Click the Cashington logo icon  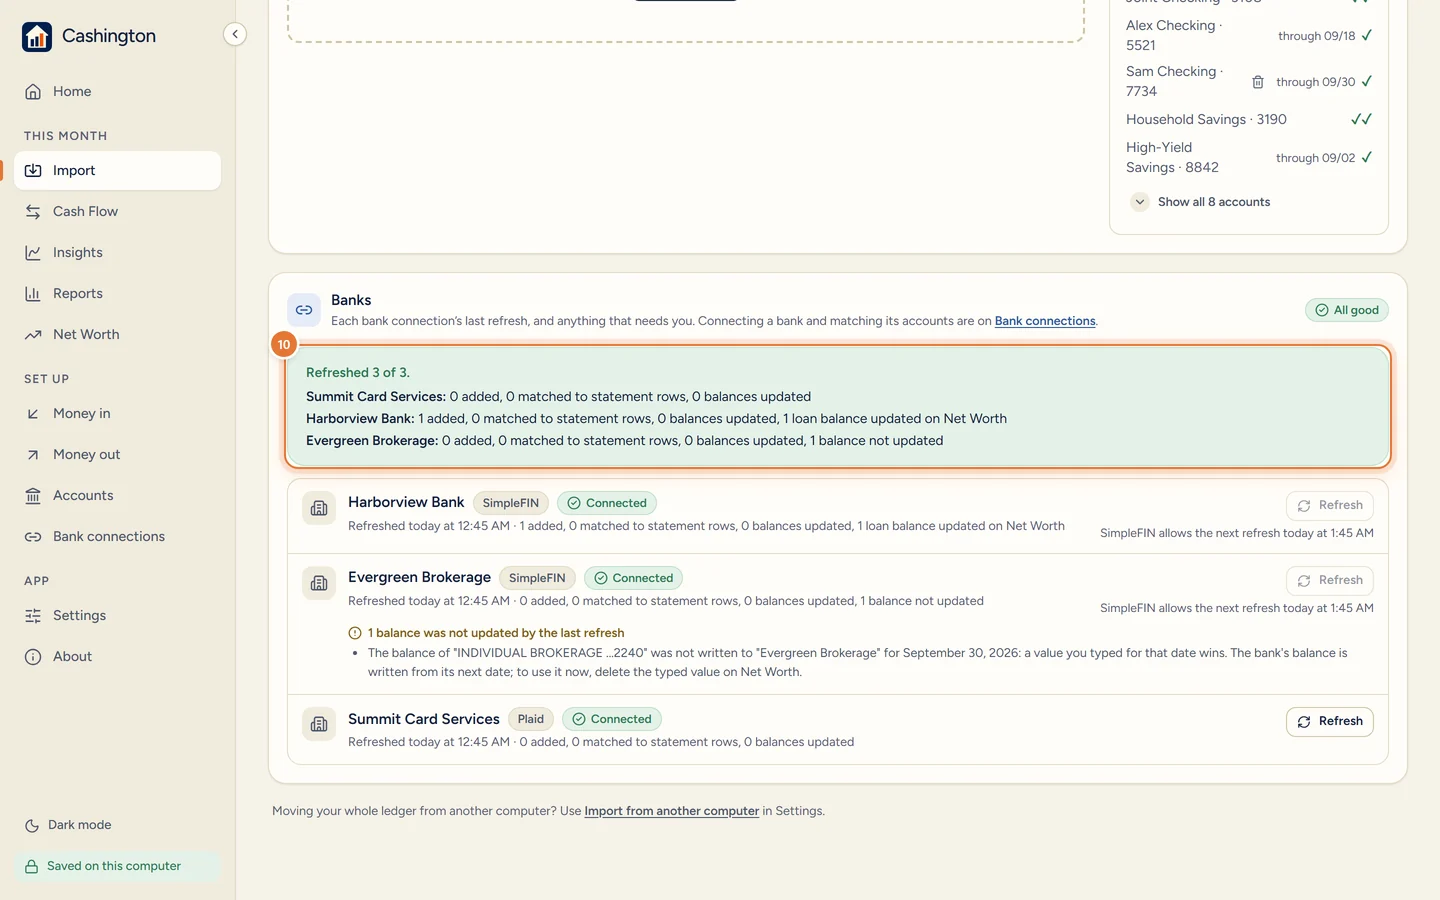[37, 37]
